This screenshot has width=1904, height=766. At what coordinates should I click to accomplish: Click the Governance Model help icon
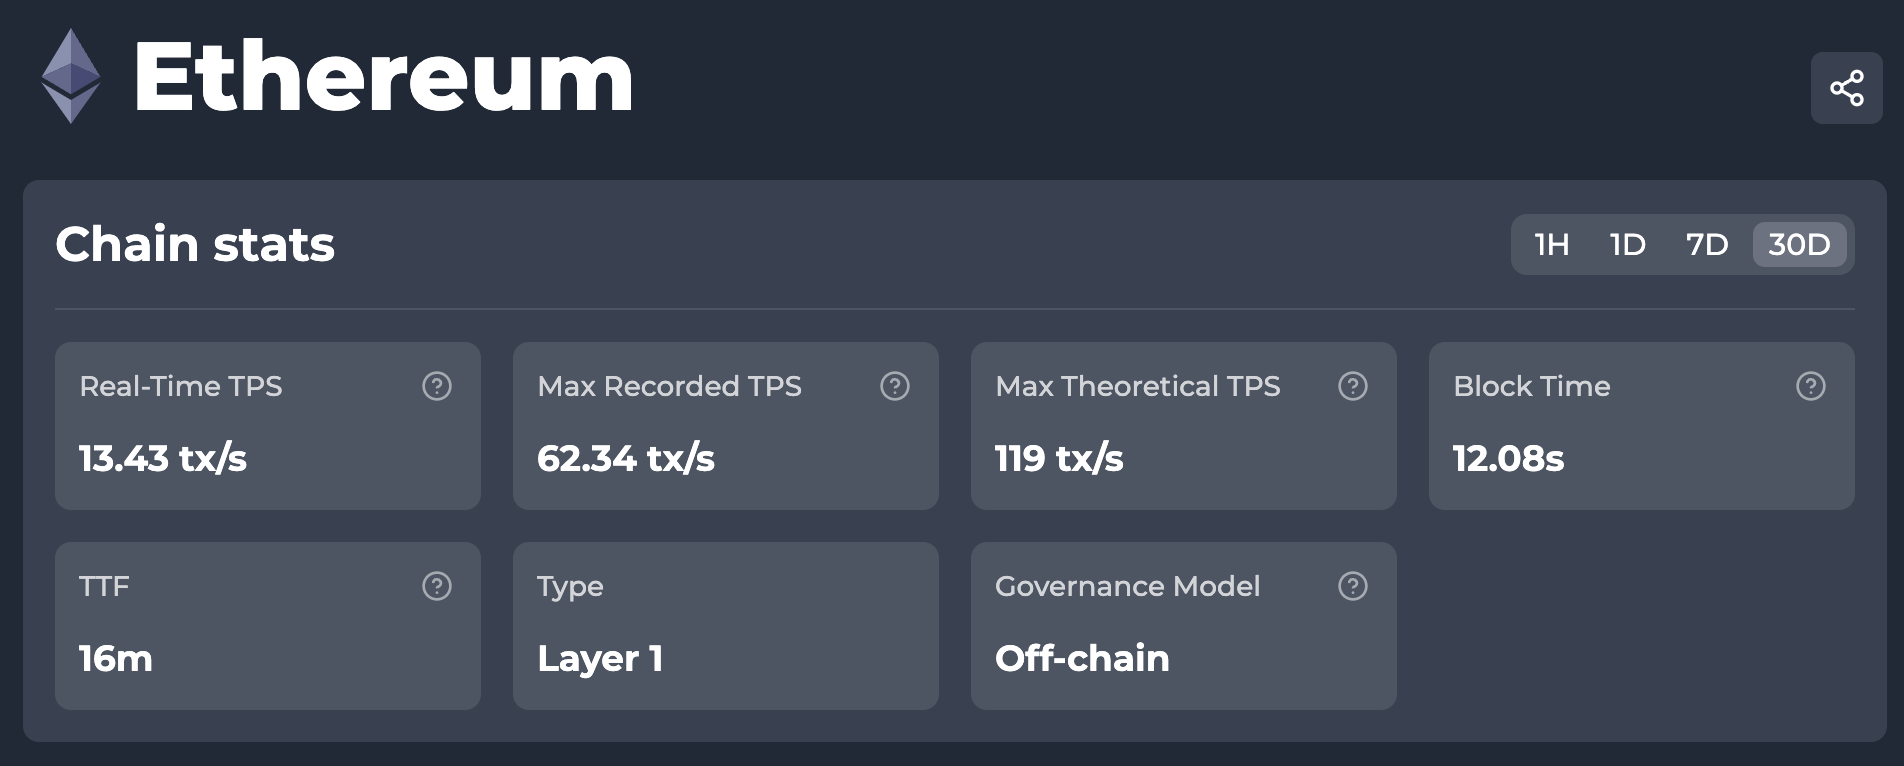[1353, 586]
